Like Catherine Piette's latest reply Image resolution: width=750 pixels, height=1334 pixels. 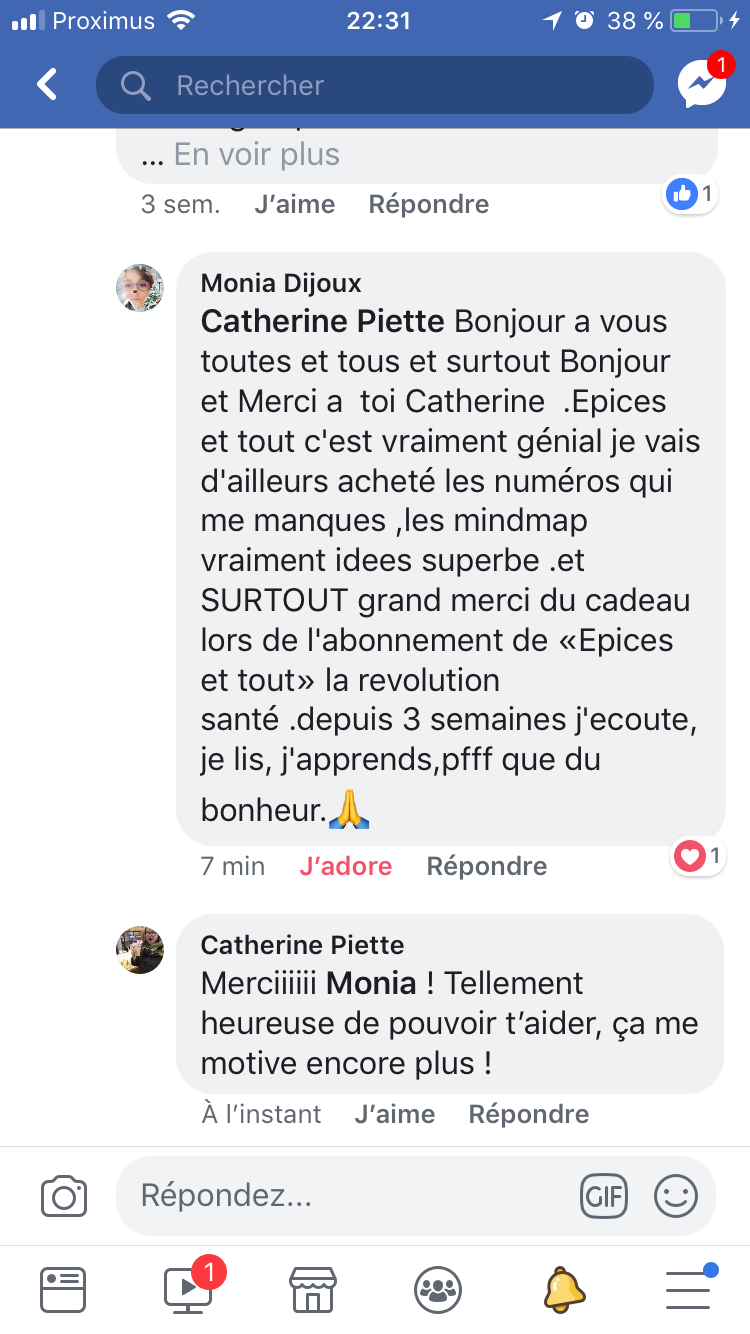click(394, 1114)
